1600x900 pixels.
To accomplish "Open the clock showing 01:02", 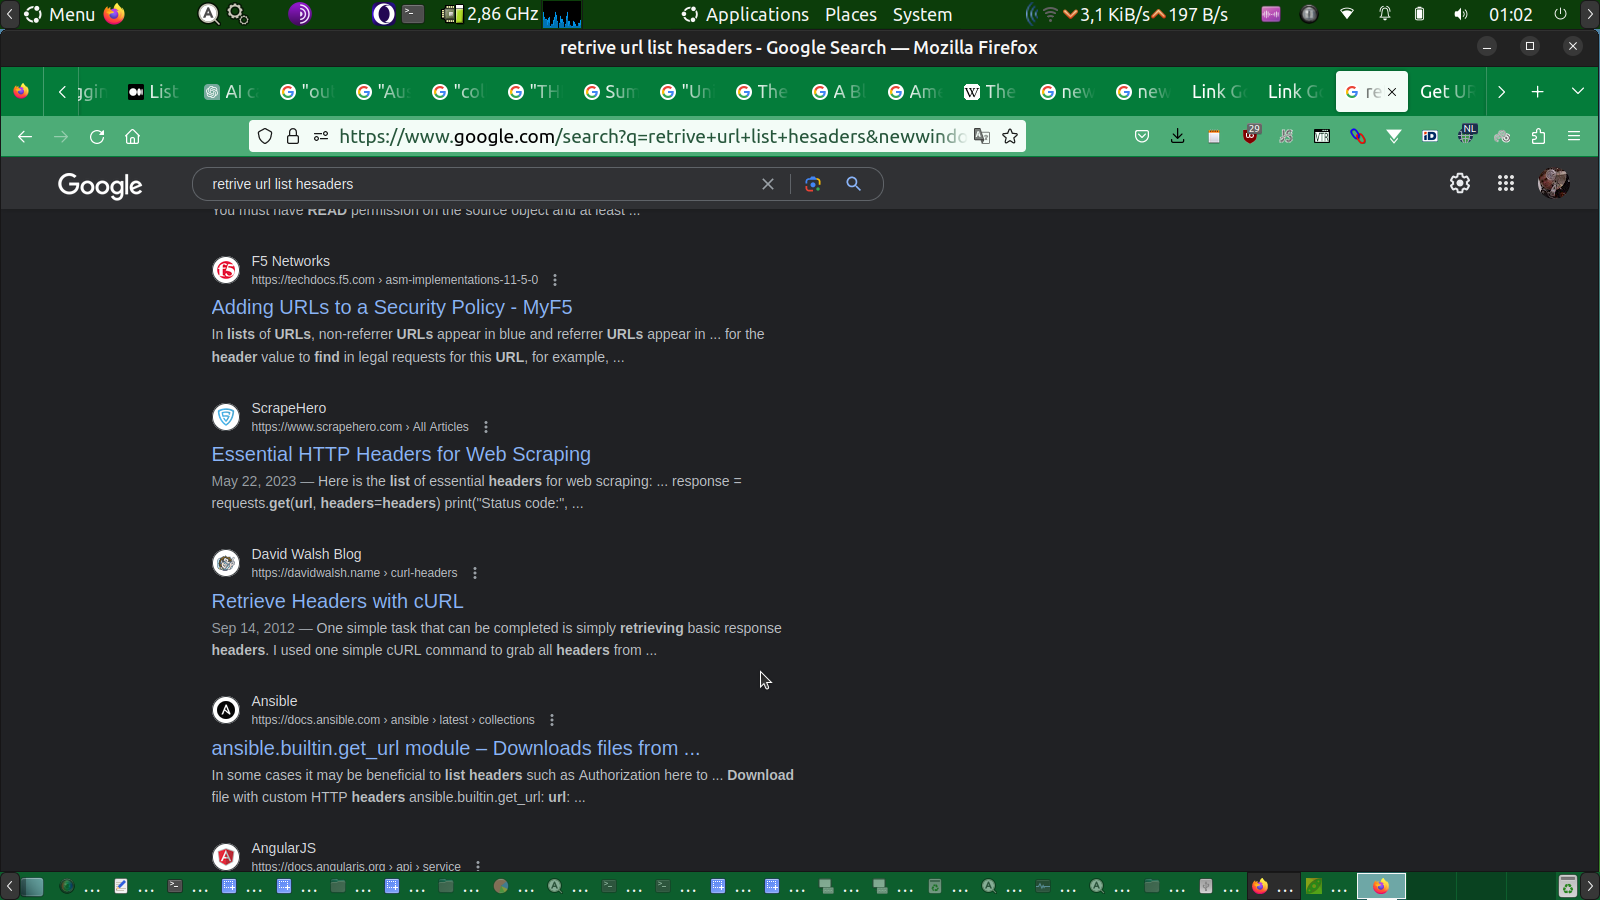I will point(1510,14).
